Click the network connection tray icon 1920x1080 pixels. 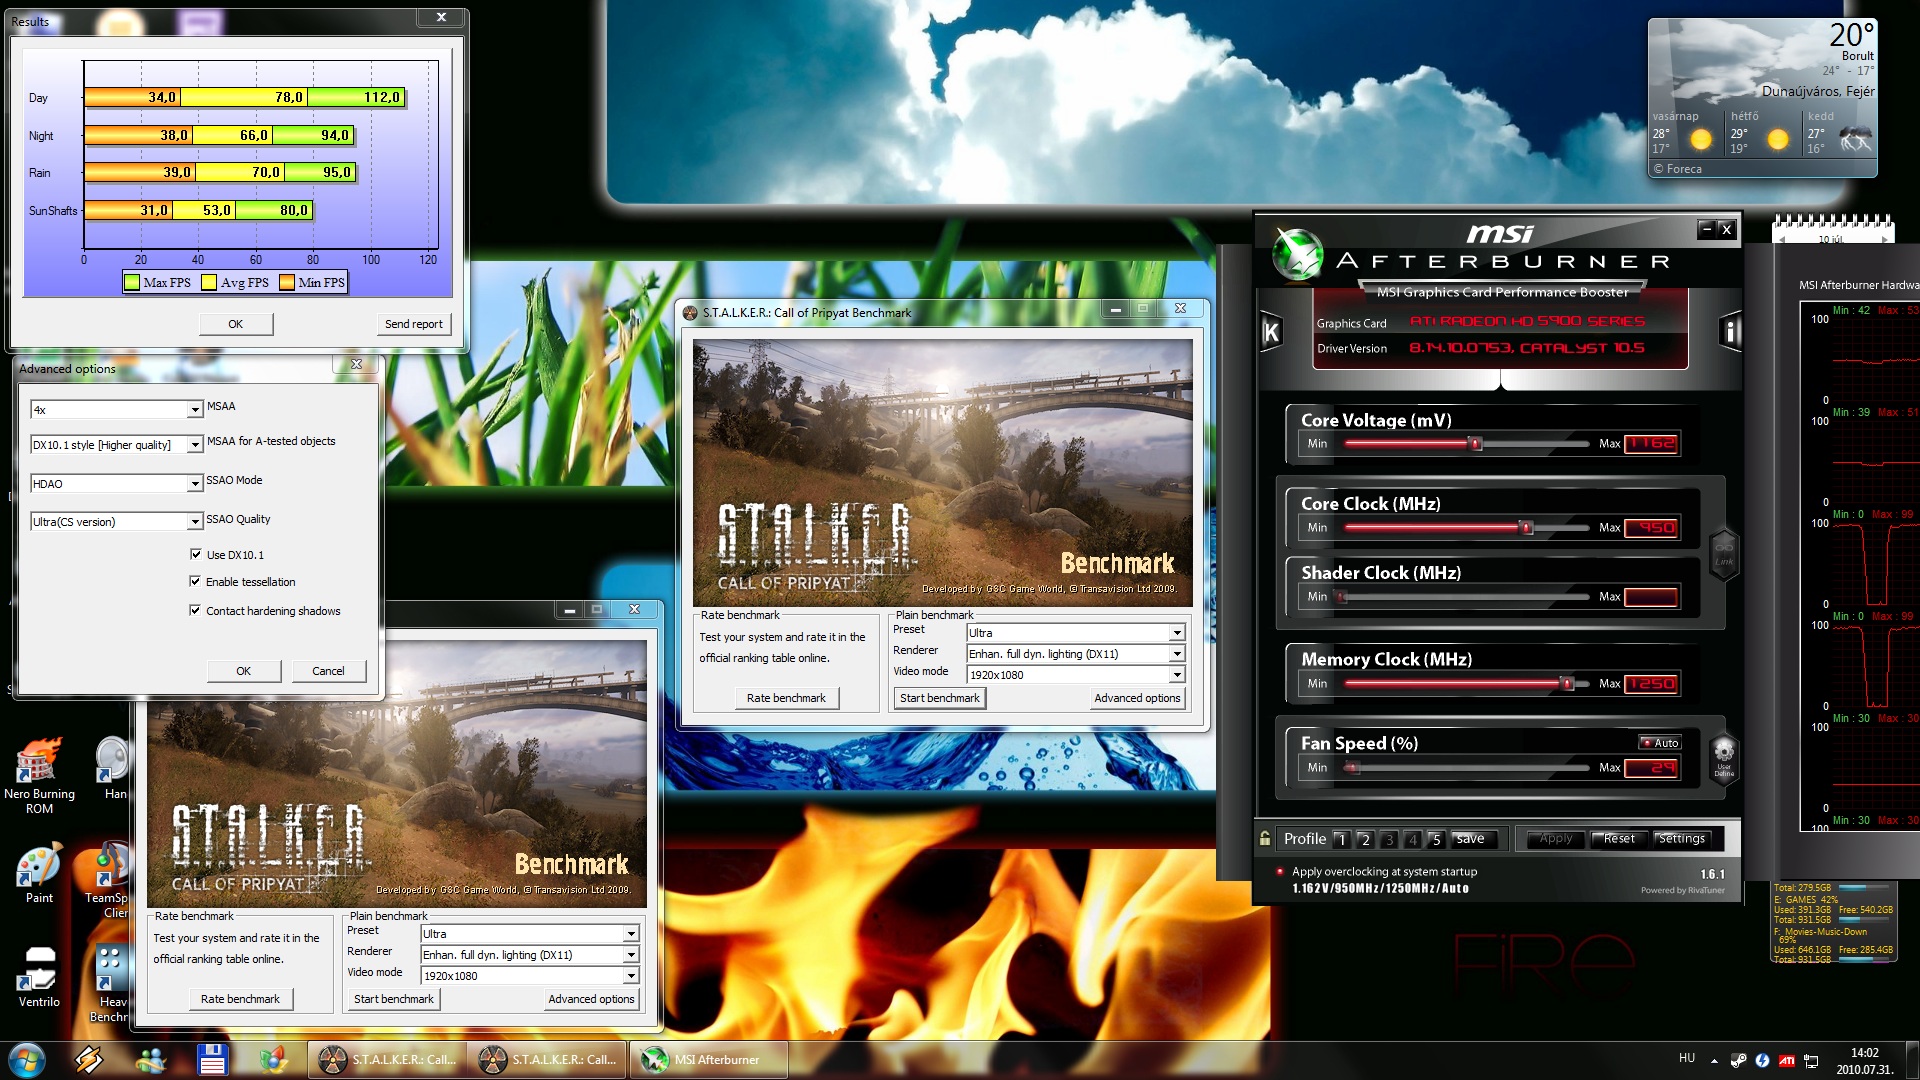click(1810, 1060)
